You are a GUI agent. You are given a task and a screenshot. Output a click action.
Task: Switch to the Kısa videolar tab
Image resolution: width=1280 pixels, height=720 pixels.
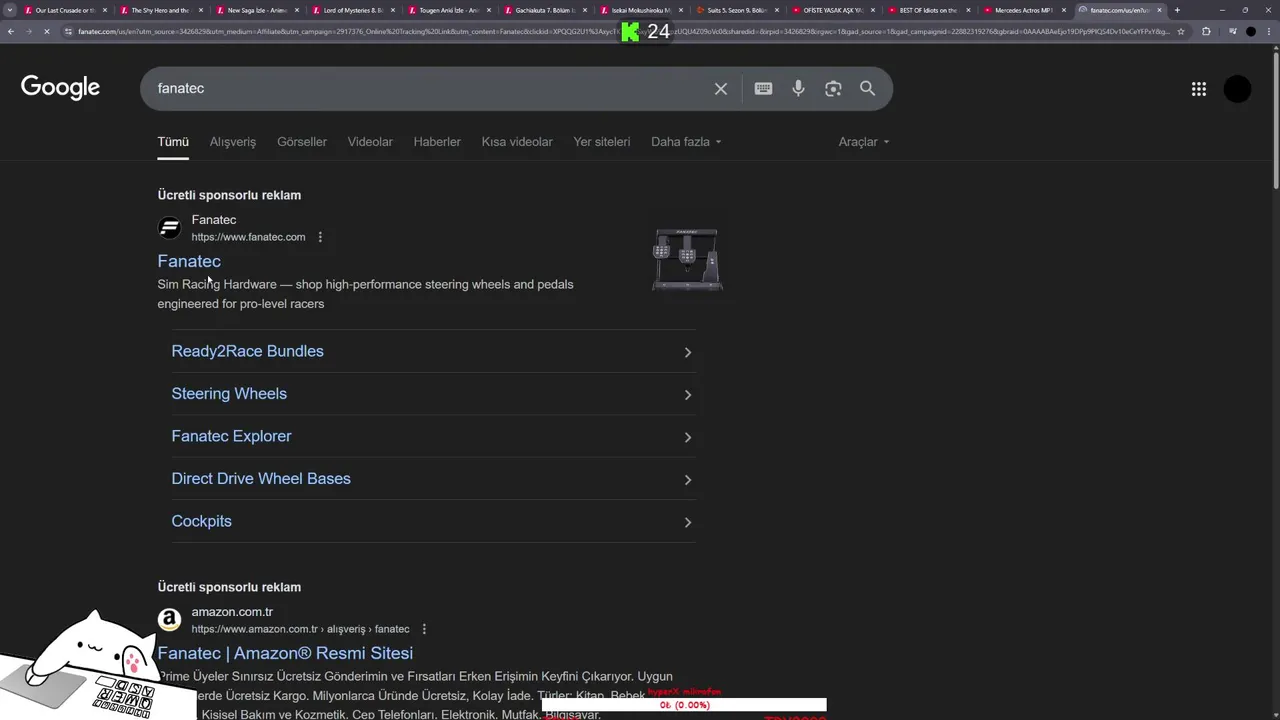tap(517, 142)
